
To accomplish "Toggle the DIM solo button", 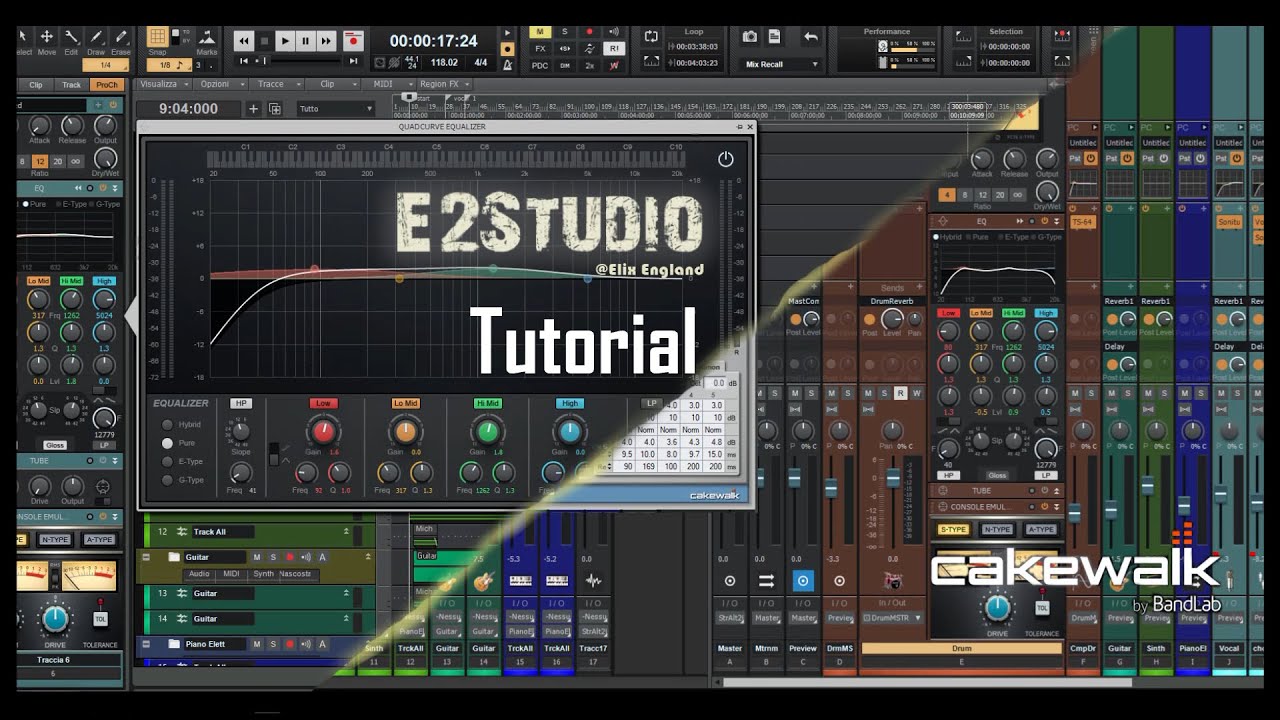I will tap(565, 65).
